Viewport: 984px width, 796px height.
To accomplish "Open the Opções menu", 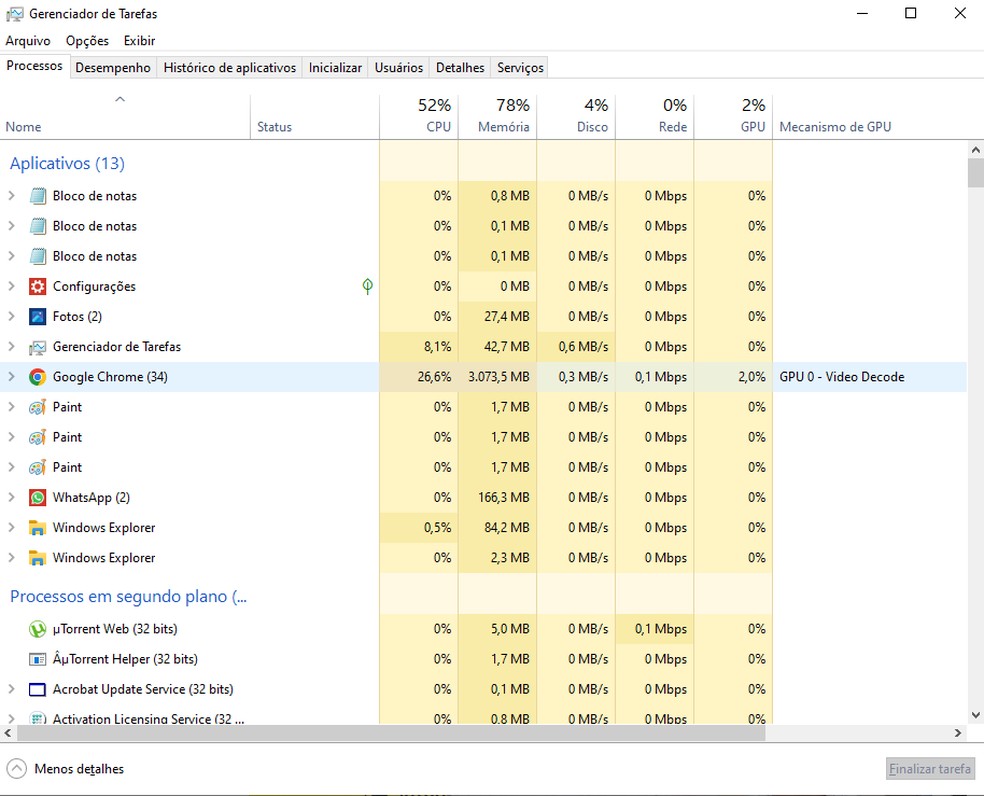I will [87, 41].
